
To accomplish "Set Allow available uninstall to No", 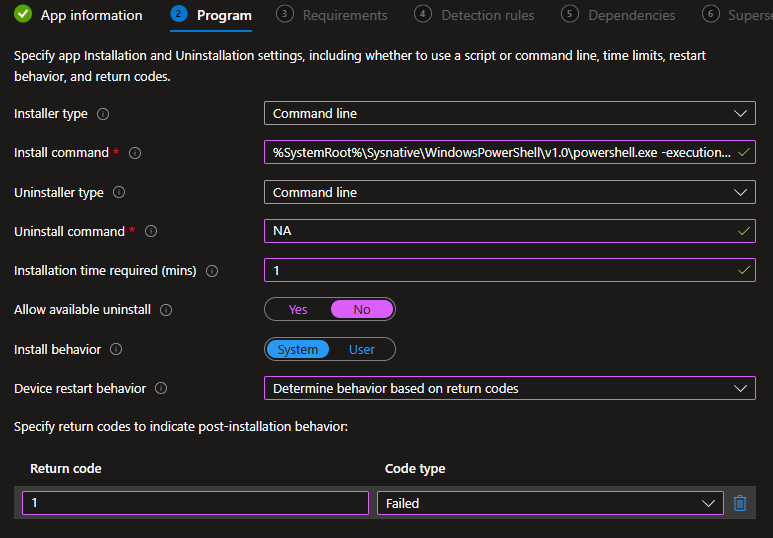I will (x=362, y=310).
